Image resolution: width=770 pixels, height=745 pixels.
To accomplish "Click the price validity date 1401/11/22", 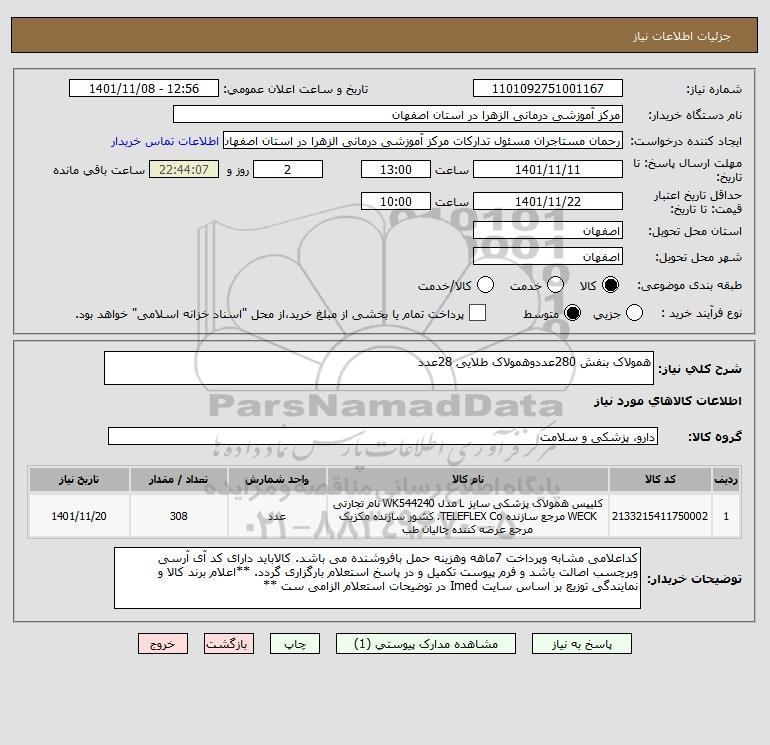I will tap(548, 201).
